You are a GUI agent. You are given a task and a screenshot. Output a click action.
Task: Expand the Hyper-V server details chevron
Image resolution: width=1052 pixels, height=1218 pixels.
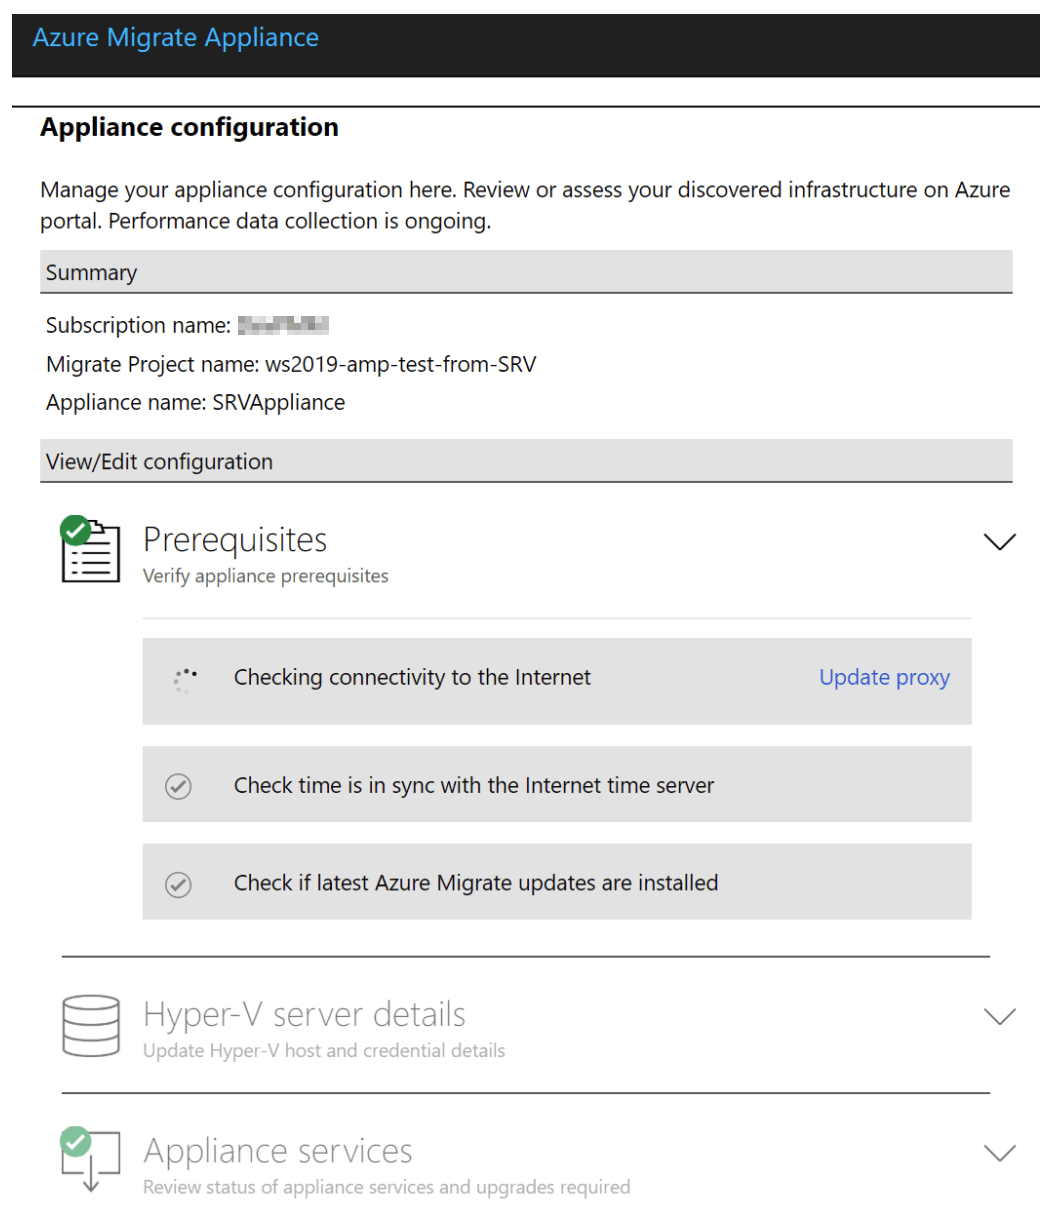[999, 1017]
